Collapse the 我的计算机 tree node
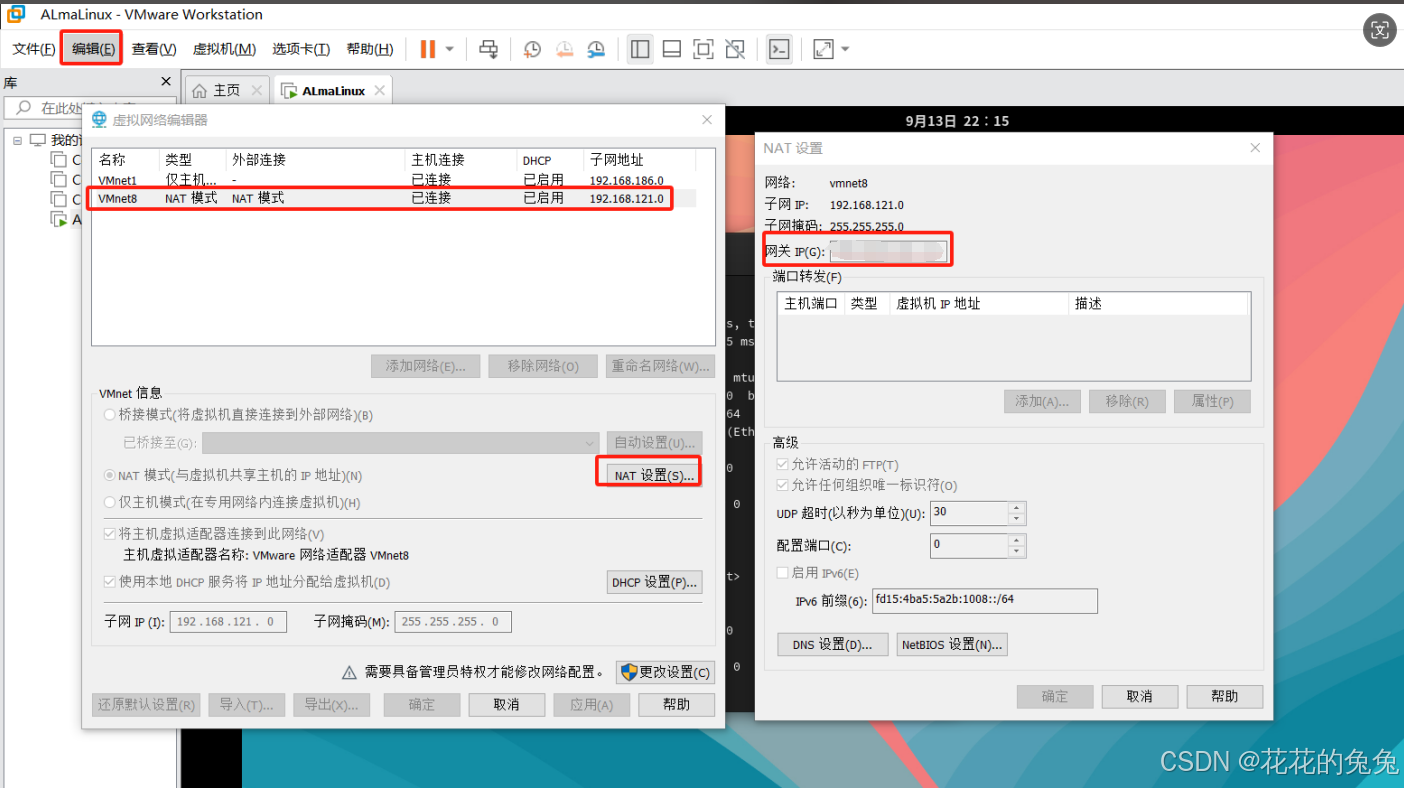 tap(17, 140)
